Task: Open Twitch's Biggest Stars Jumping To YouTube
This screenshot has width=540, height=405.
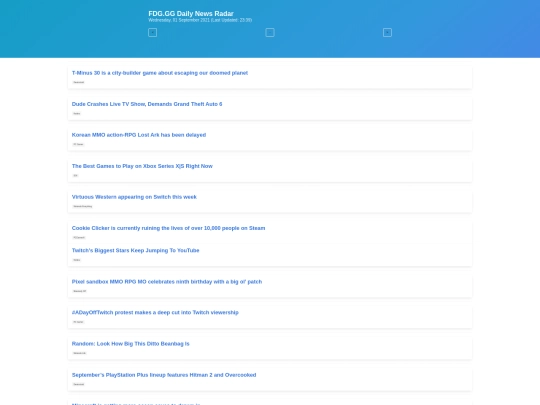Action: pyautogui.click(x=136, y=250)
